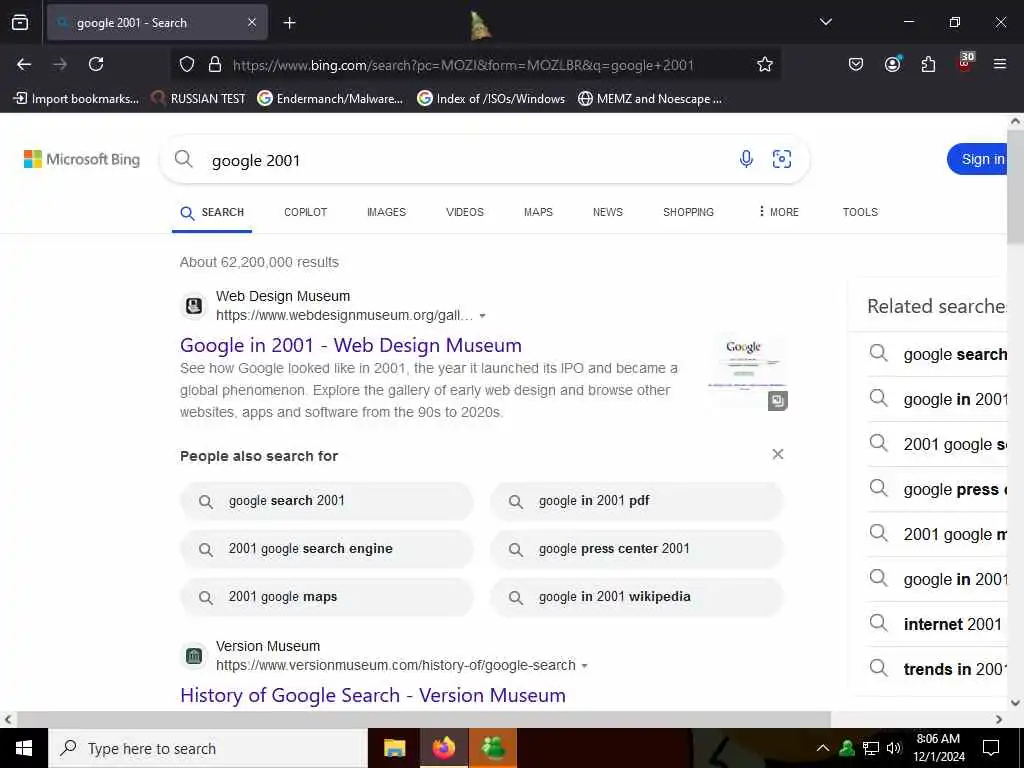Go to the Microsoft Bing logo home
Viewport: 1024px width, 768px height.
pyautogui.click(x=82, y=159)
